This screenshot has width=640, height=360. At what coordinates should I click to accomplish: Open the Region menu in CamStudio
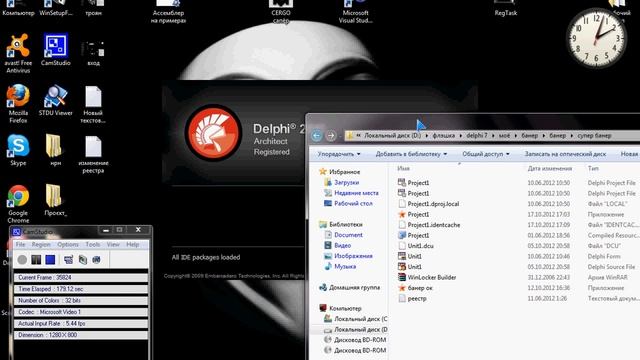pyautogui.click(x=41, y=244)
